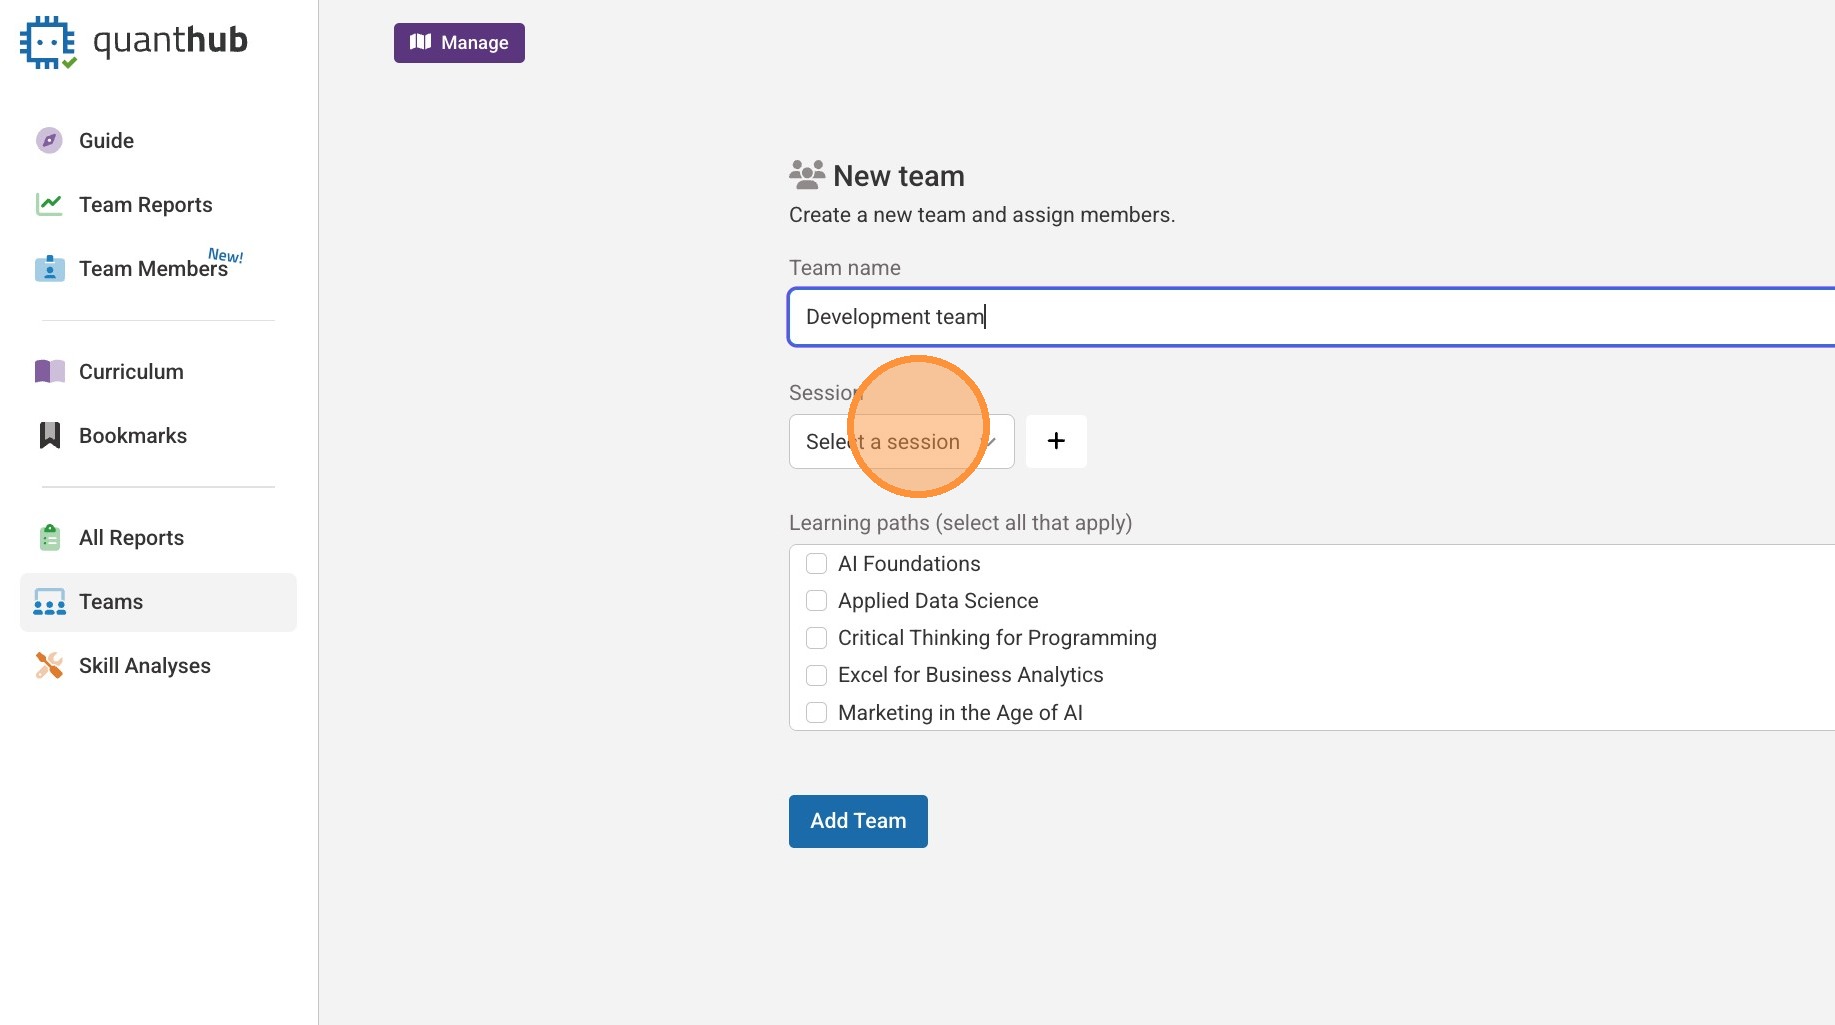The image size is (1835, 1025).
Task: Select the Excel for Business Analytics checkbox
Action: [x=816, y=675]
